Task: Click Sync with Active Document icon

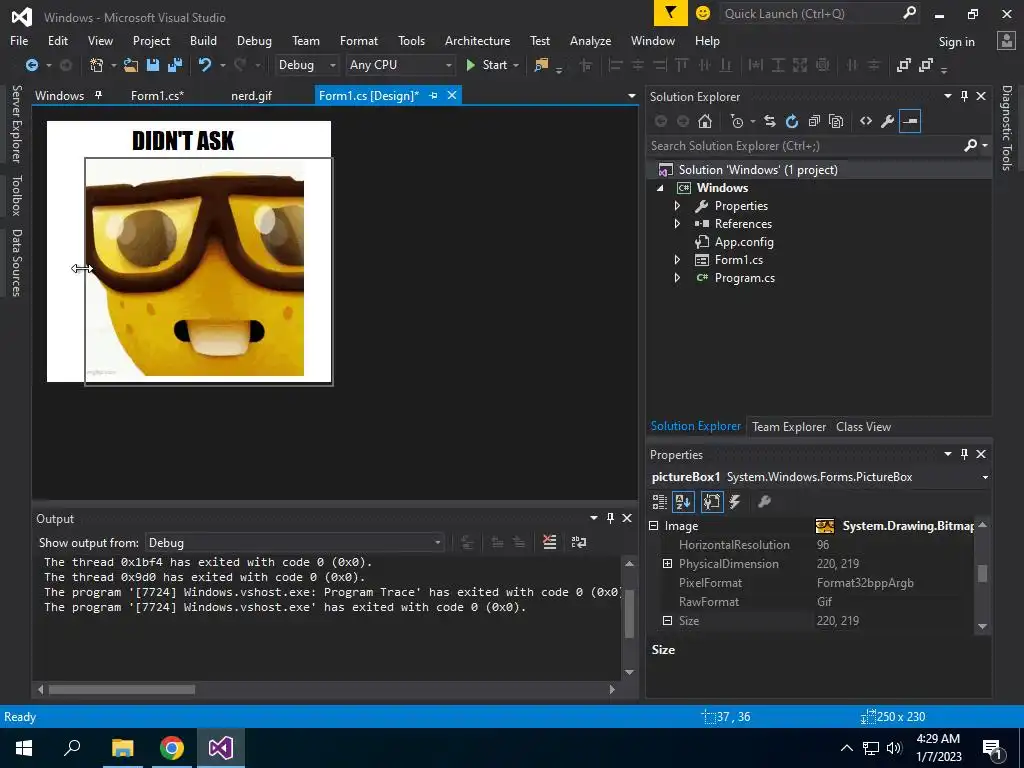Action: tap(770, 121)
